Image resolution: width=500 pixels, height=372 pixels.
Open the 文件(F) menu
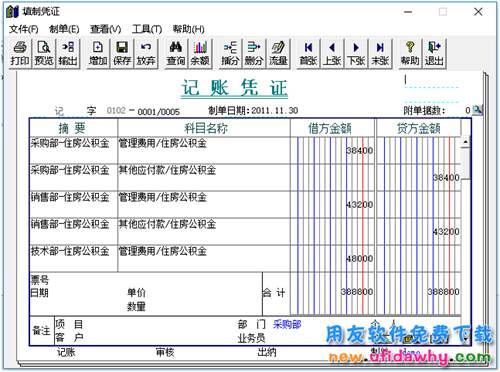click(24, 29)
